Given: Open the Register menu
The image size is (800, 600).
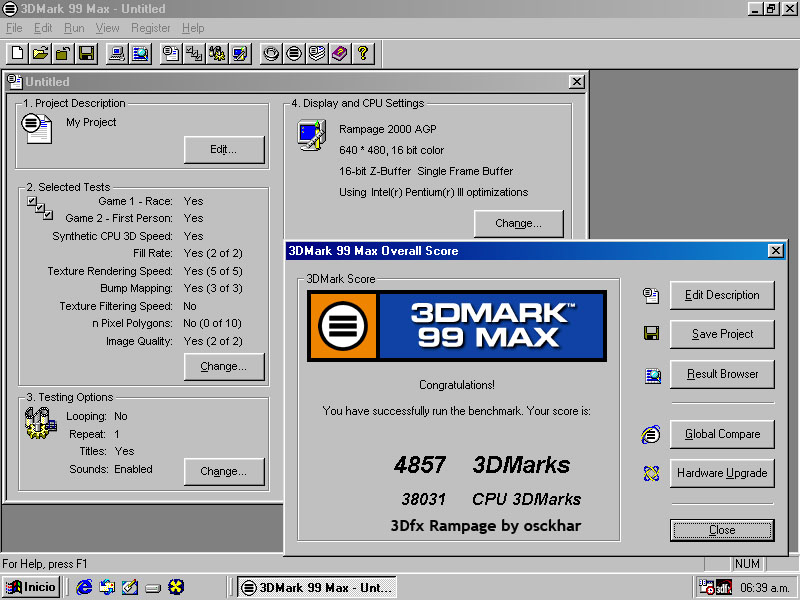Looking at the screenshot, I should tap(151, 28).
